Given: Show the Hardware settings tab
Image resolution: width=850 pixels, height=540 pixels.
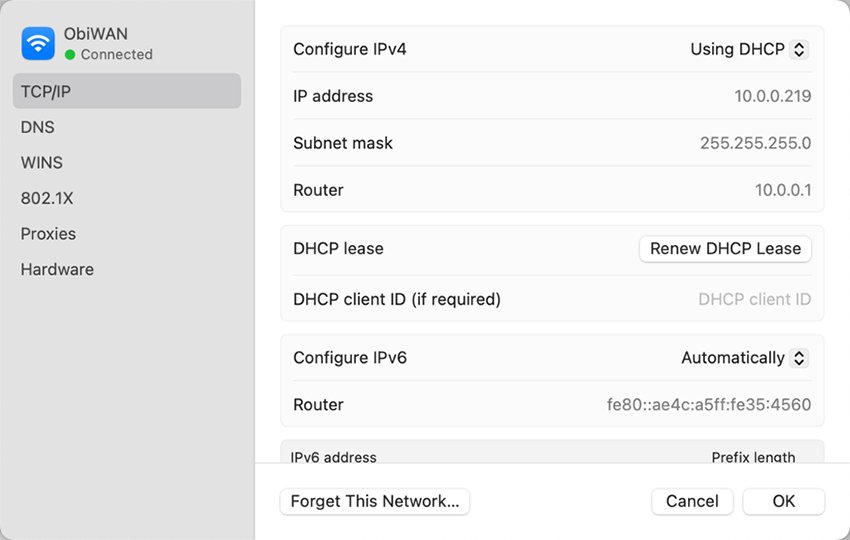Looking at the screenshot, I should (57, 269).
